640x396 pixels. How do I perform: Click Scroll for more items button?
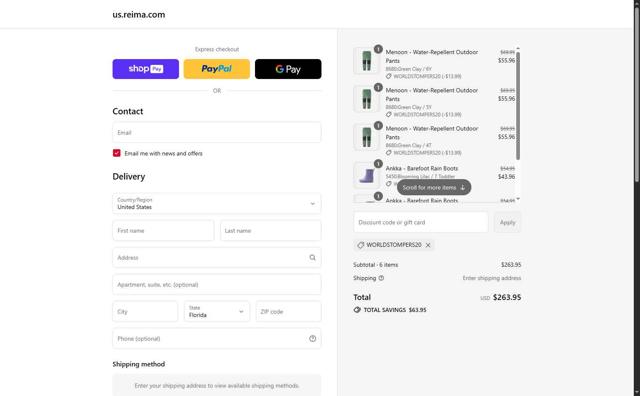click(434, 187)
